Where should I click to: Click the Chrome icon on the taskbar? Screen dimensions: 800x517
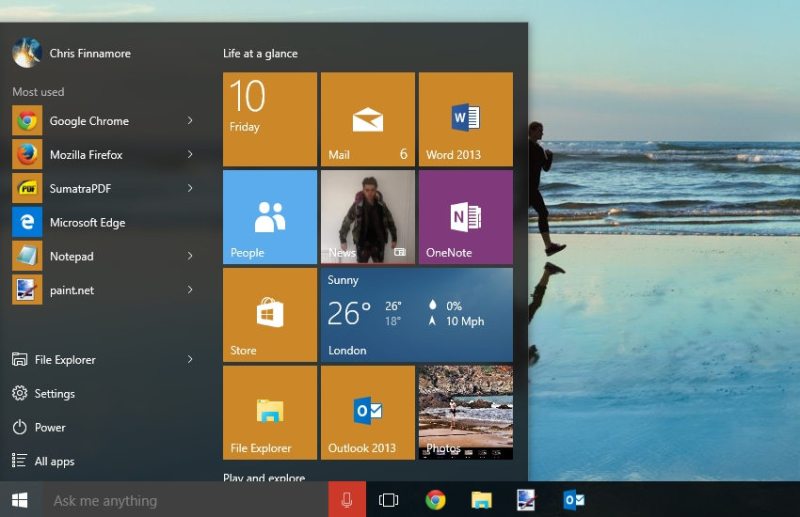pyautogui.click(x=435, y=500)
